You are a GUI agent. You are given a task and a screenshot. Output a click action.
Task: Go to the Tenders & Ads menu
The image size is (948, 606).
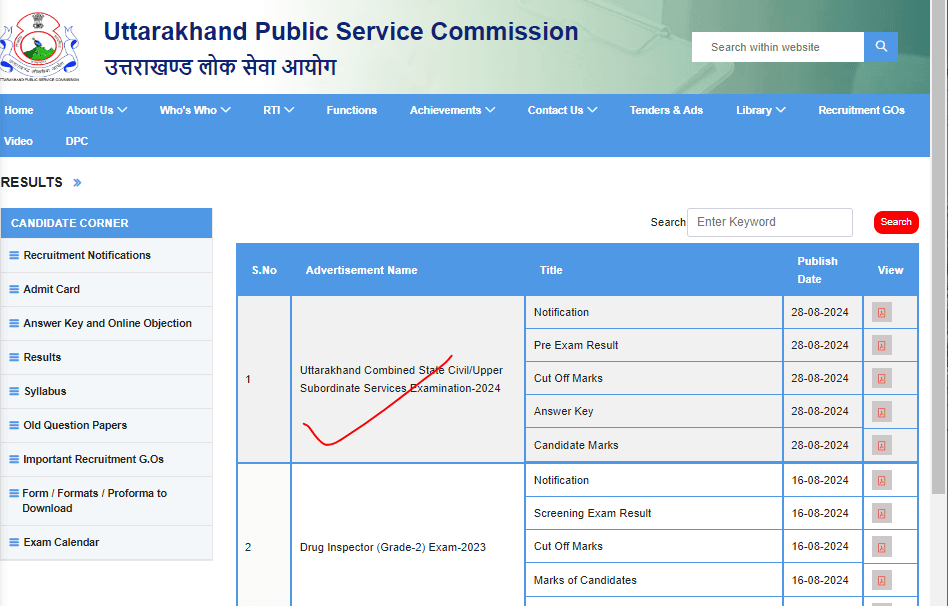pyautogui.click(x=666, y=110)
